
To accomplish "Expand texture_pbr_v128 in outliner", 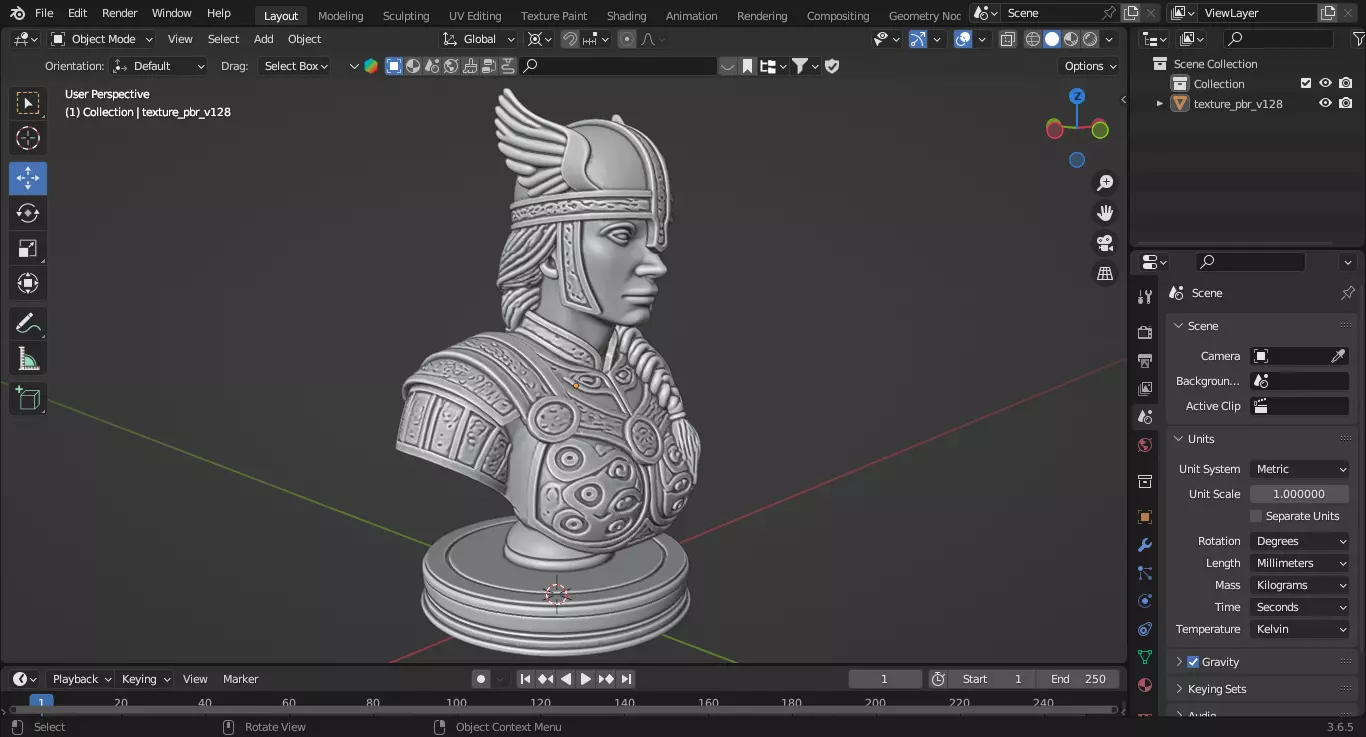I will (x=1160, y=103).
